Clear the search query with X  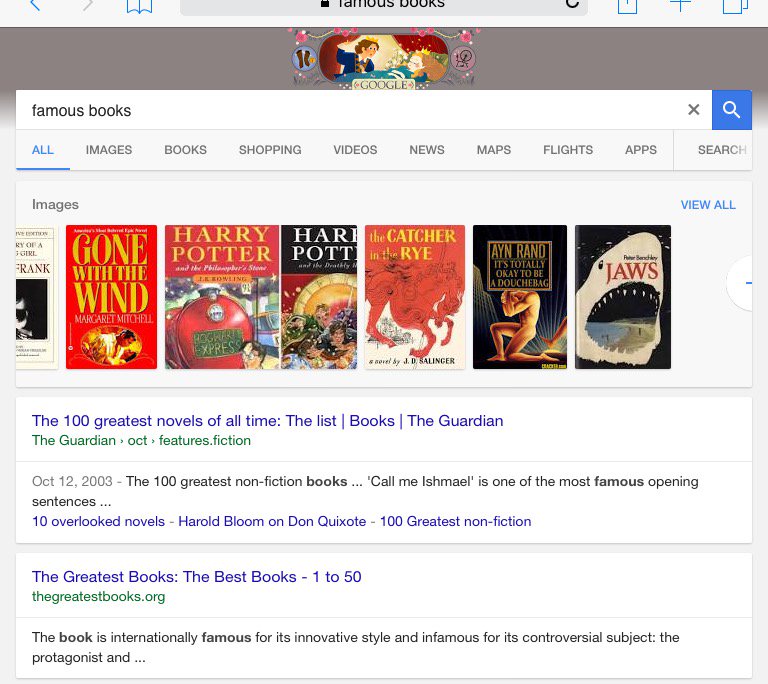pos(694,110)
